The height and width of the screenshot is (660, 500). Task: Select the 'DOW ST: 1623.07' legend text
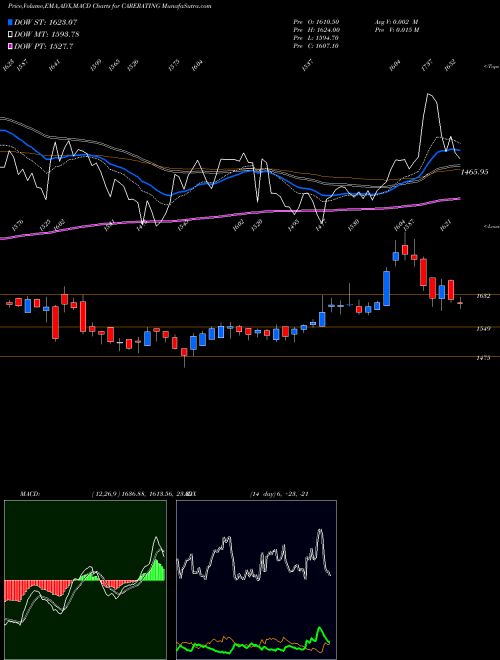[45, 22]
